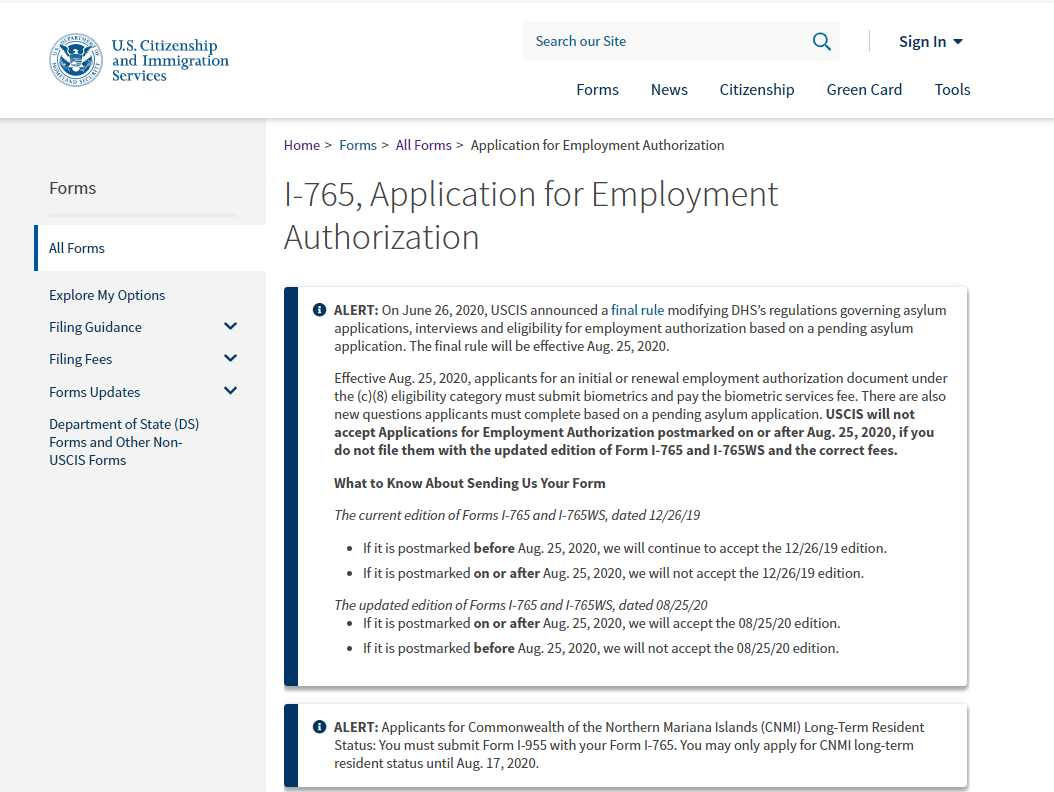Click the Home breadcrumb link
Viewport: 1054px width, 792px height.
pyautogui.click(x=302, y=145)
